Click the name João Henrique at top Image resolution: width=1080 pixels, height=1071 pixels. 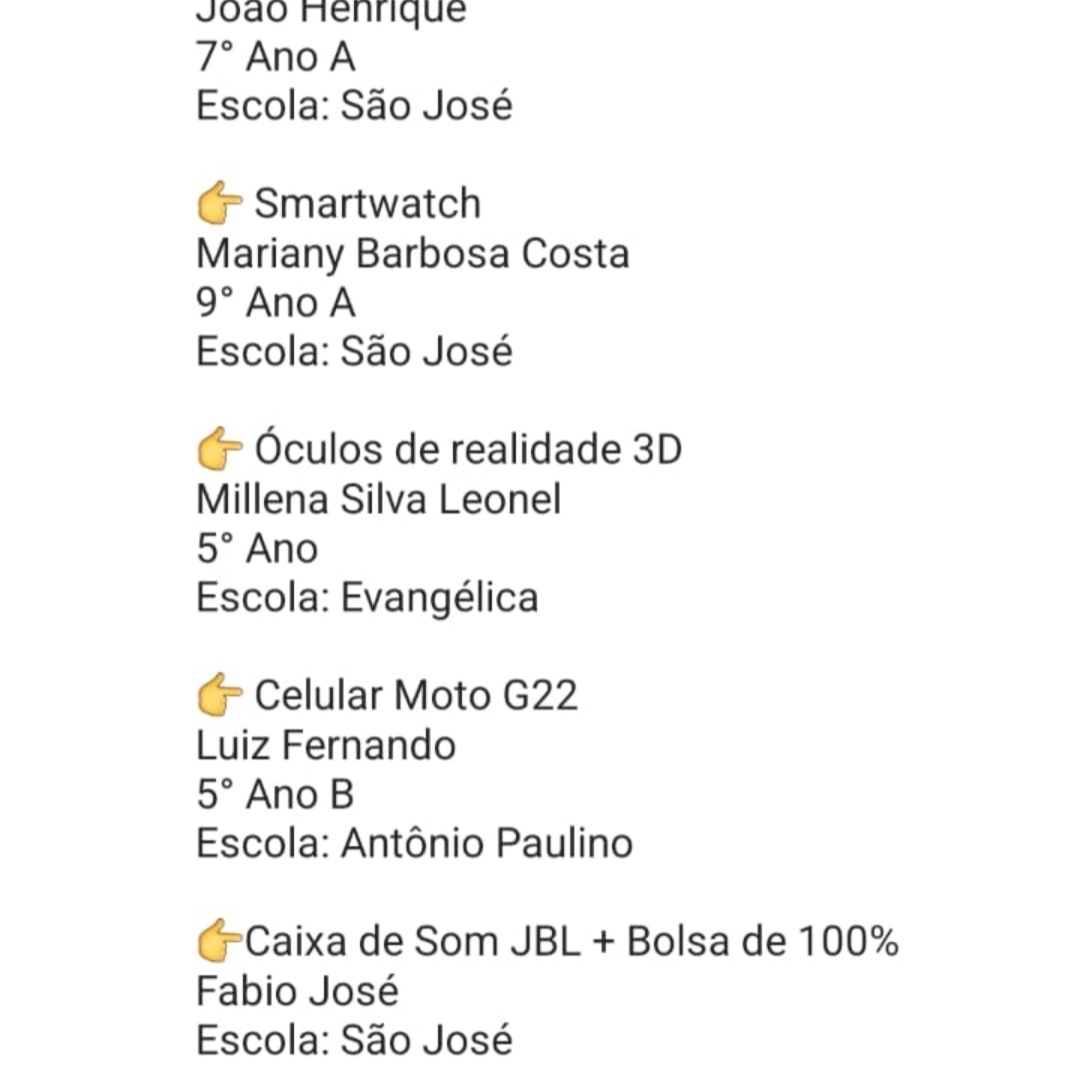331,12
